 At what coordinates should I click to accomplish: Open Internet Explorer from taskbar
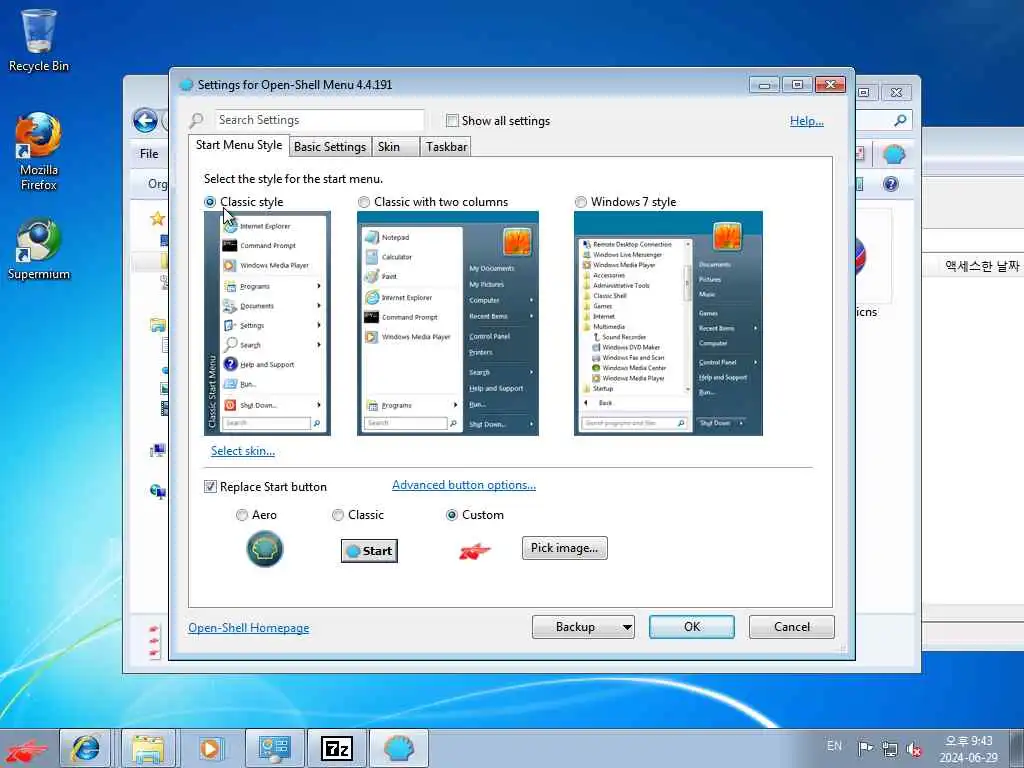point(85,748)
